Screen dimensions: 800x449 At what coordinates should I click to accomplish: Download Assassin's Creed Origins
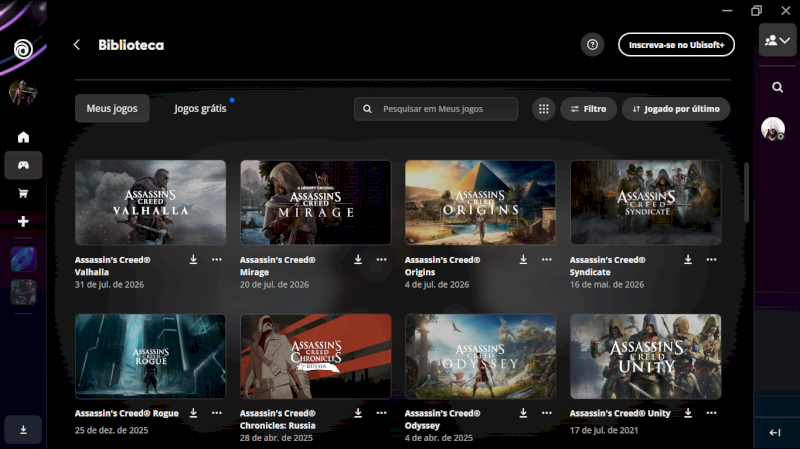(x=523, y=260)
